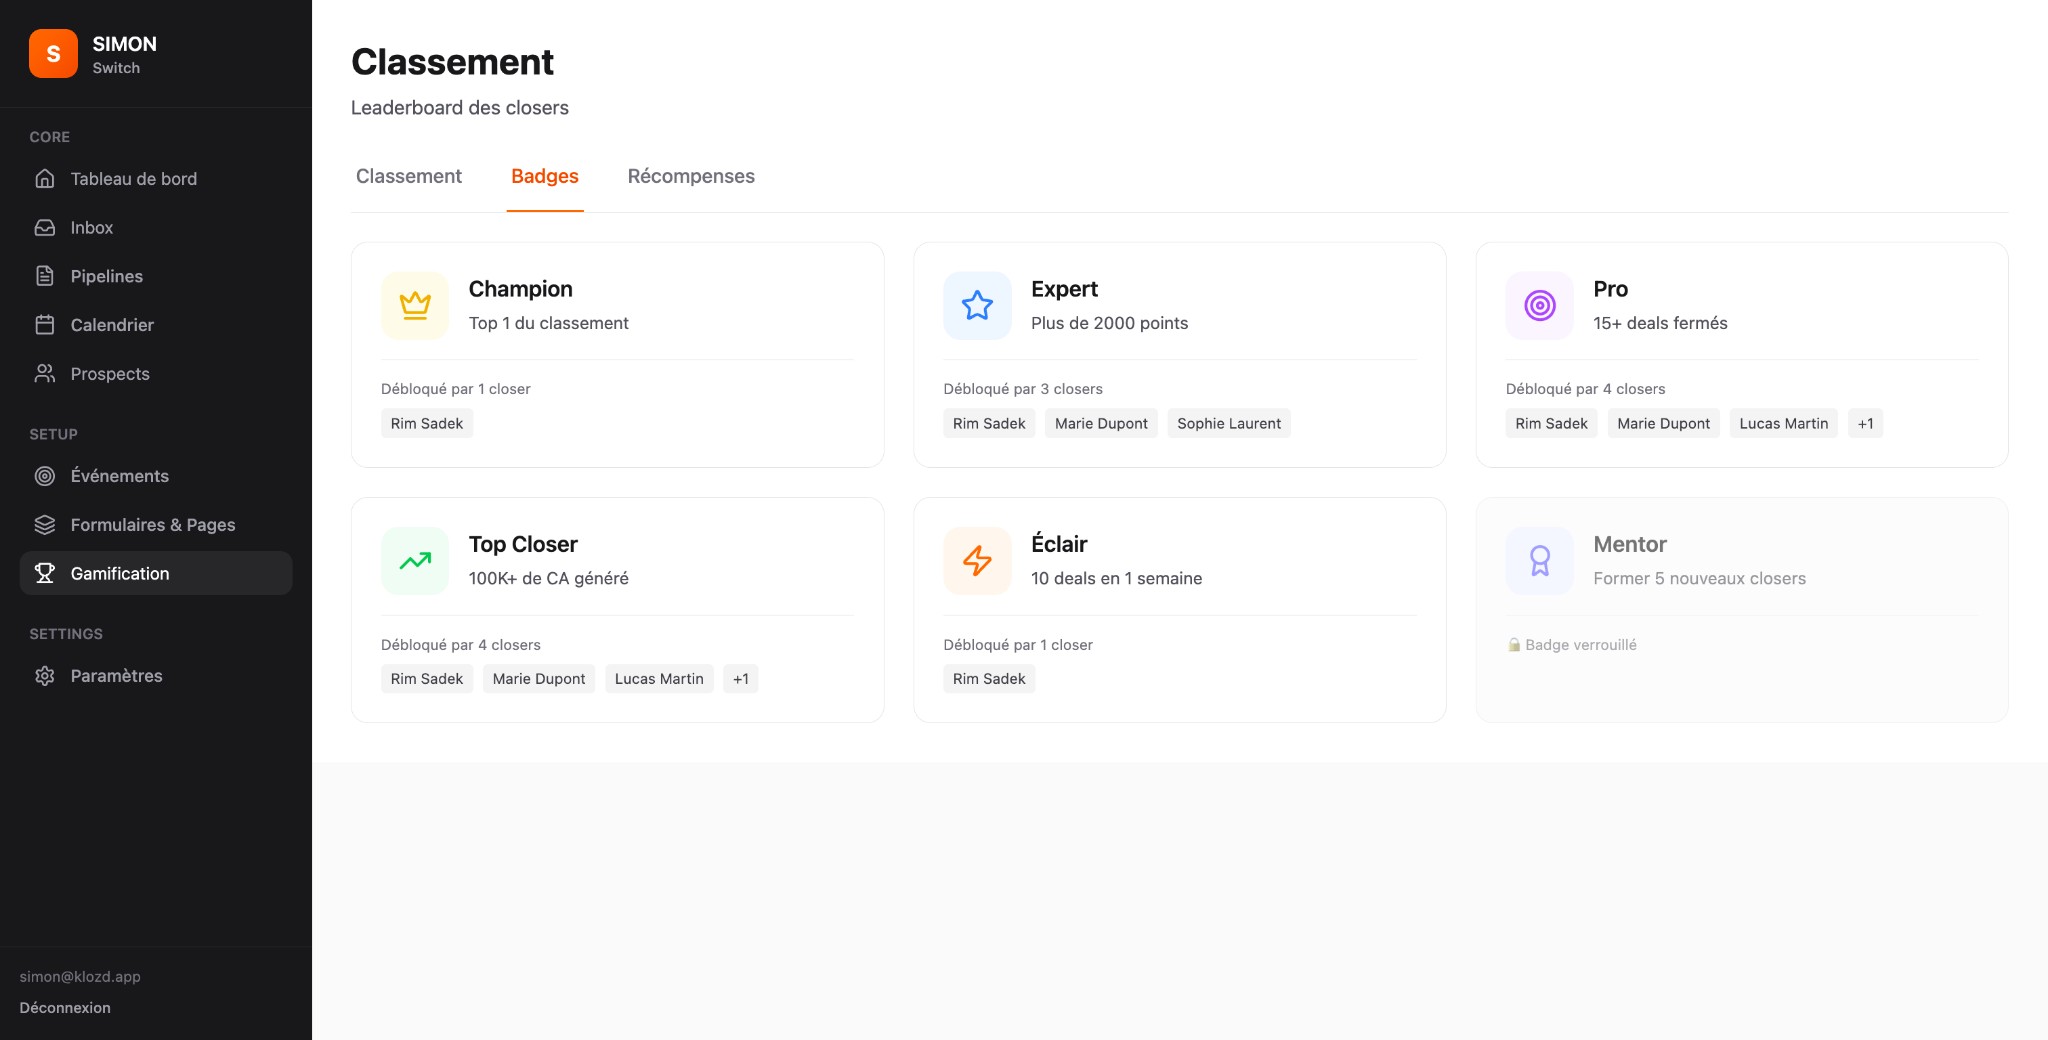Select the Rim Sadek chip under Champion
Image resolution: width=2048 pixels, height=1040 pixels.
427,423
